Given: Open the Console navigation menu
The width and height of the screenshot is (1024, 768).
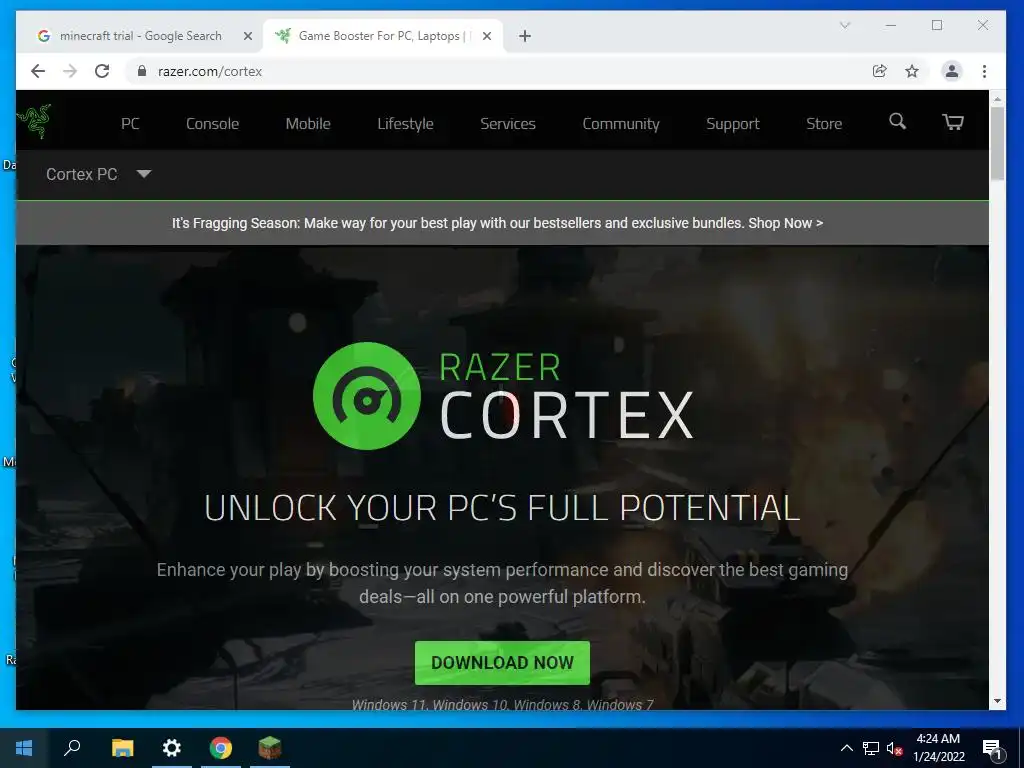Looking at the screenshot, I should click(212, 123).
